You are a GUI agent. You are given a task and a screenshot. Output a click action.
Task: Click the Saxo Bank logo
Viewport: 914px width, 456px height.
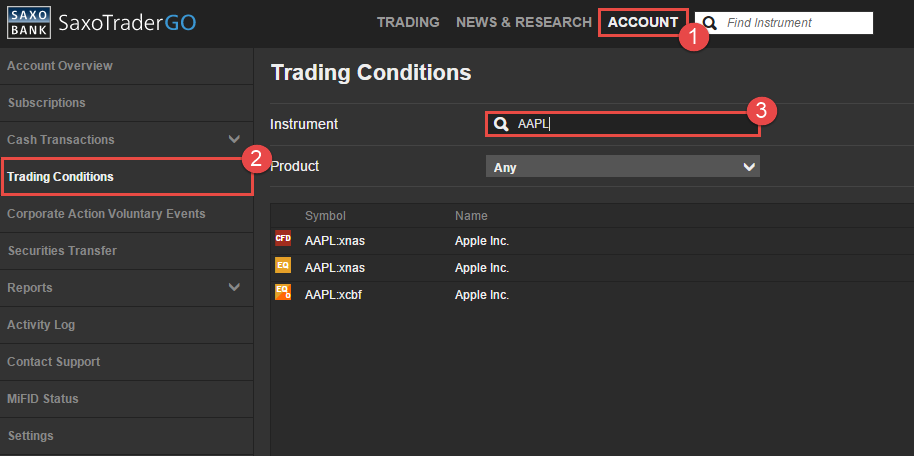click(x=29, y=23)
